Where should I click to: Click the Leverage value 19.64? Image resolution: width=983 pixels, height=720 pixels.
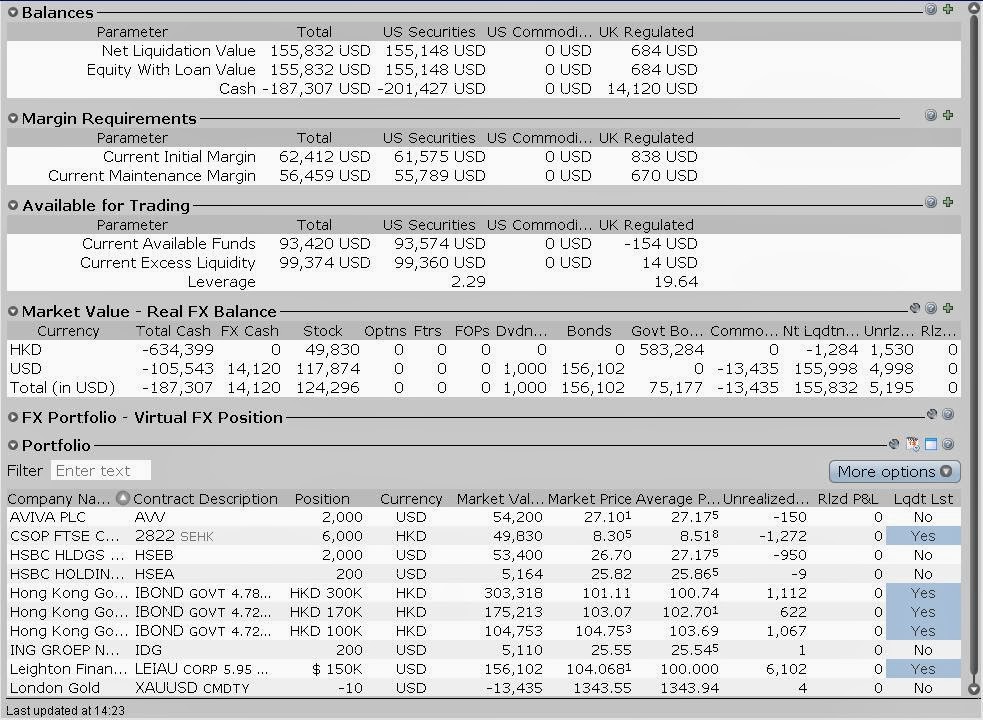pos(676,282)
